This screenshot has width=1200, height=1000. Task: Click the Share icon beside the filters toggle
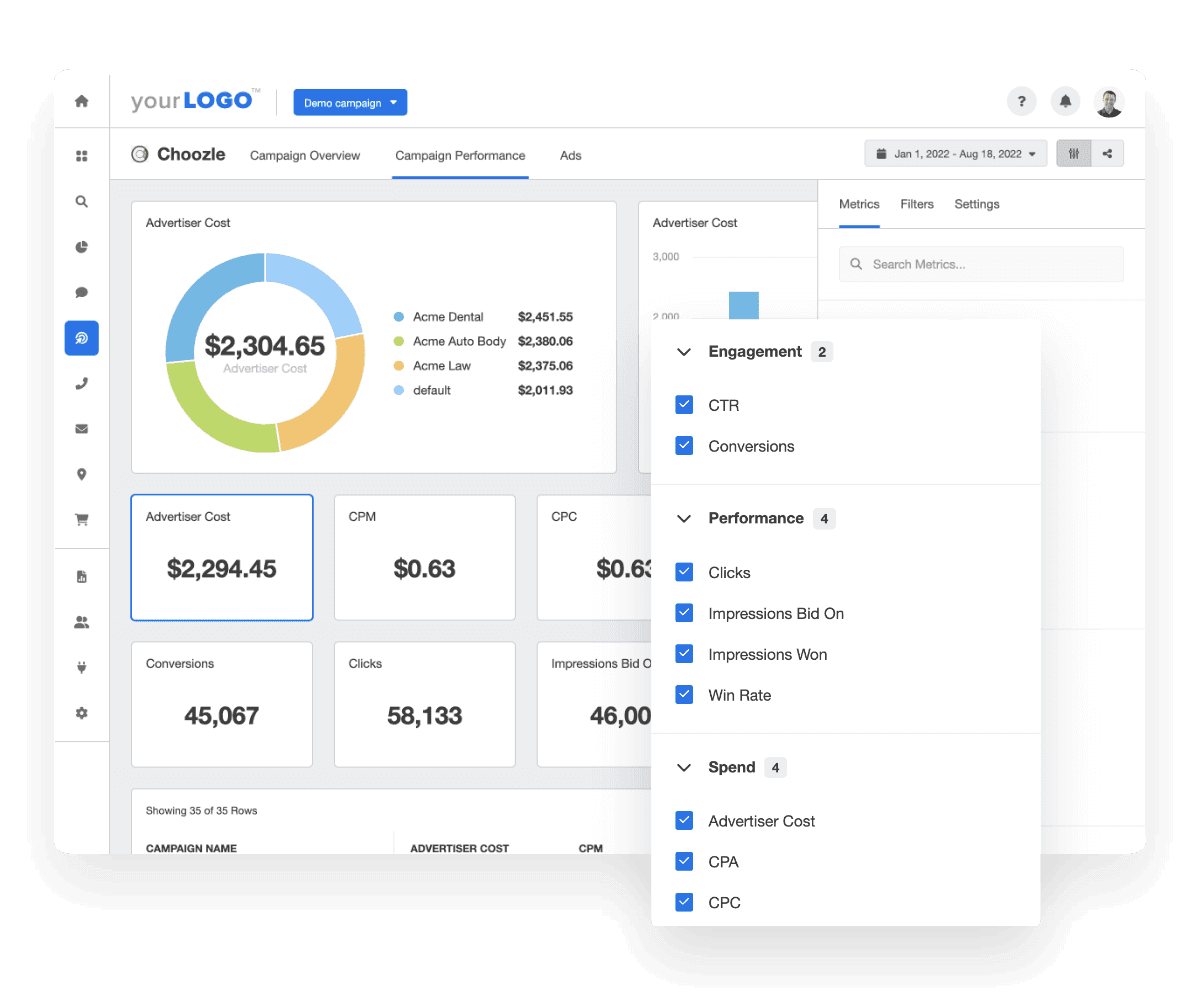tap(1105, 153)
